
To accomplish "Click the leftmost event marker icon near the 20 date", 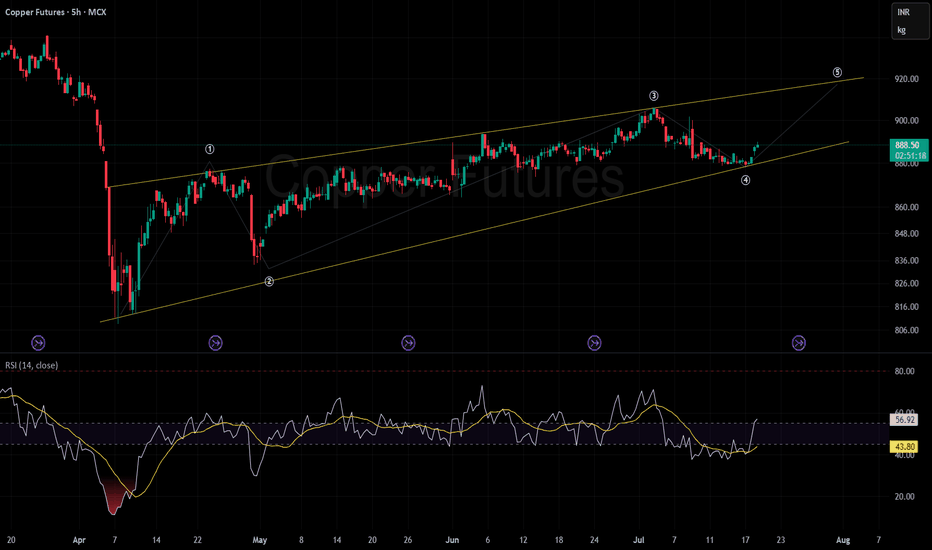I will [x=38, y=342].
